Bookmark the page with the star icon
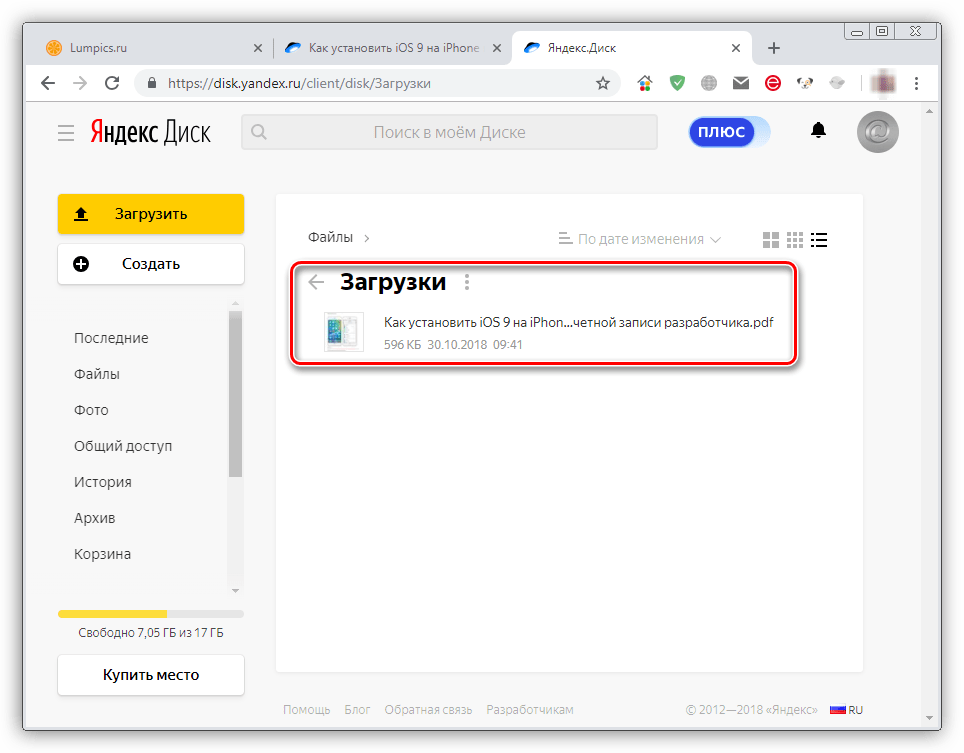The height and width of the screenshot is (753, 964). point(602,83)
